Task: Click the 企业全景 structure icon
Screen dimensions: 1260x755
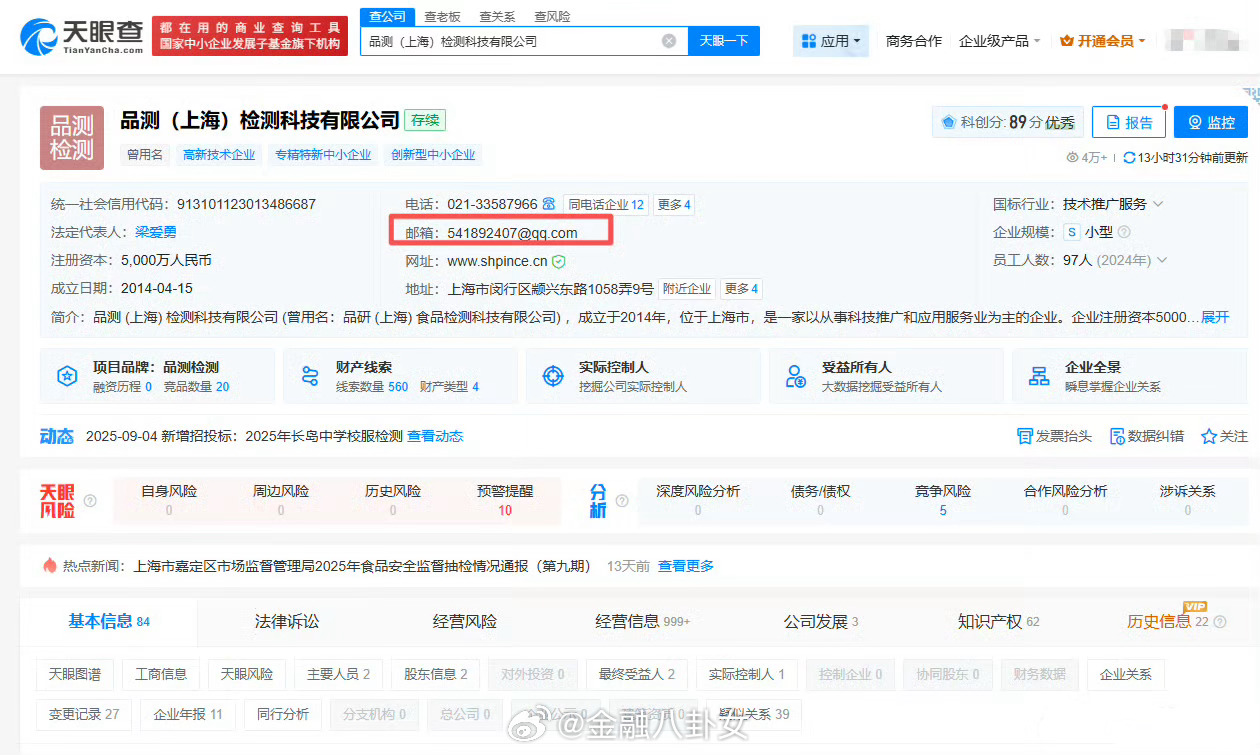Action: pos(1040,376)
